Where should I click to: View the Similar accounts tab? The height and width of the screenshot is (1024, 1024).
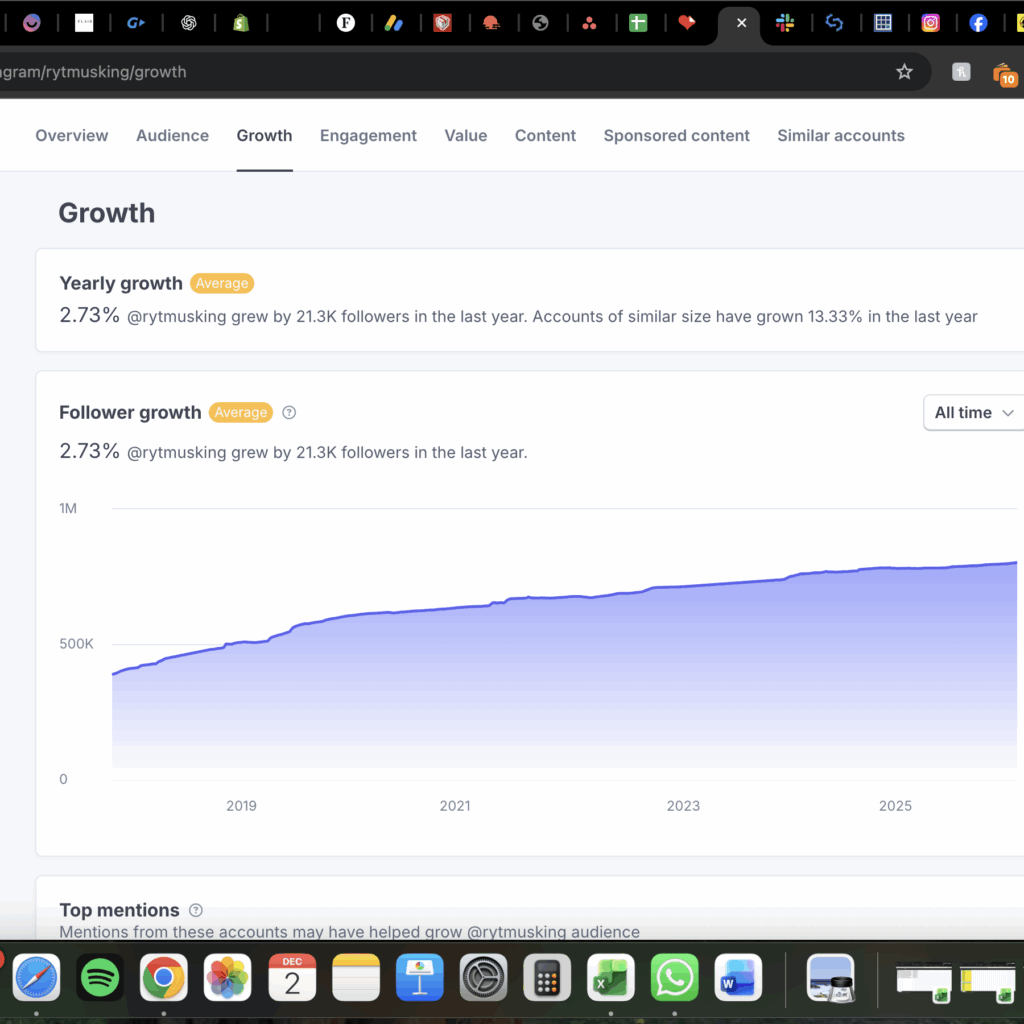click(840, 136)
